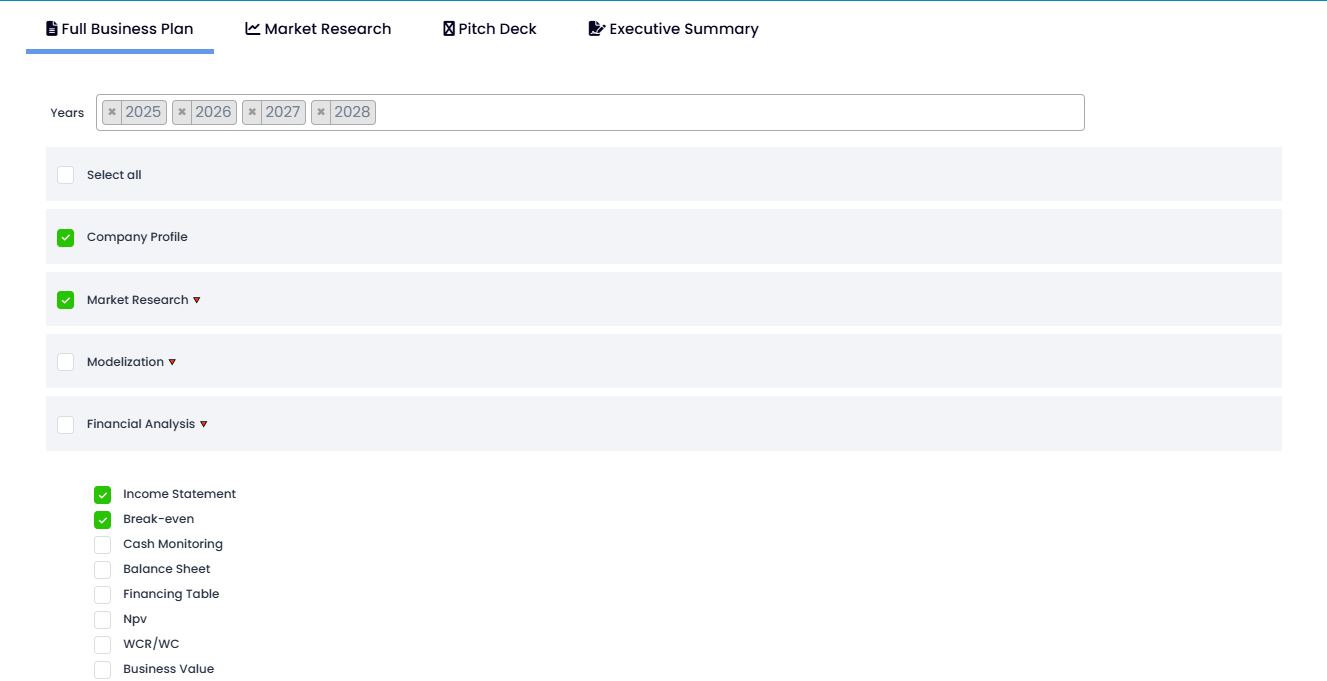1327x681 pixels.
Task: Remove the 2028 year tag
Action: pos(321,112)
